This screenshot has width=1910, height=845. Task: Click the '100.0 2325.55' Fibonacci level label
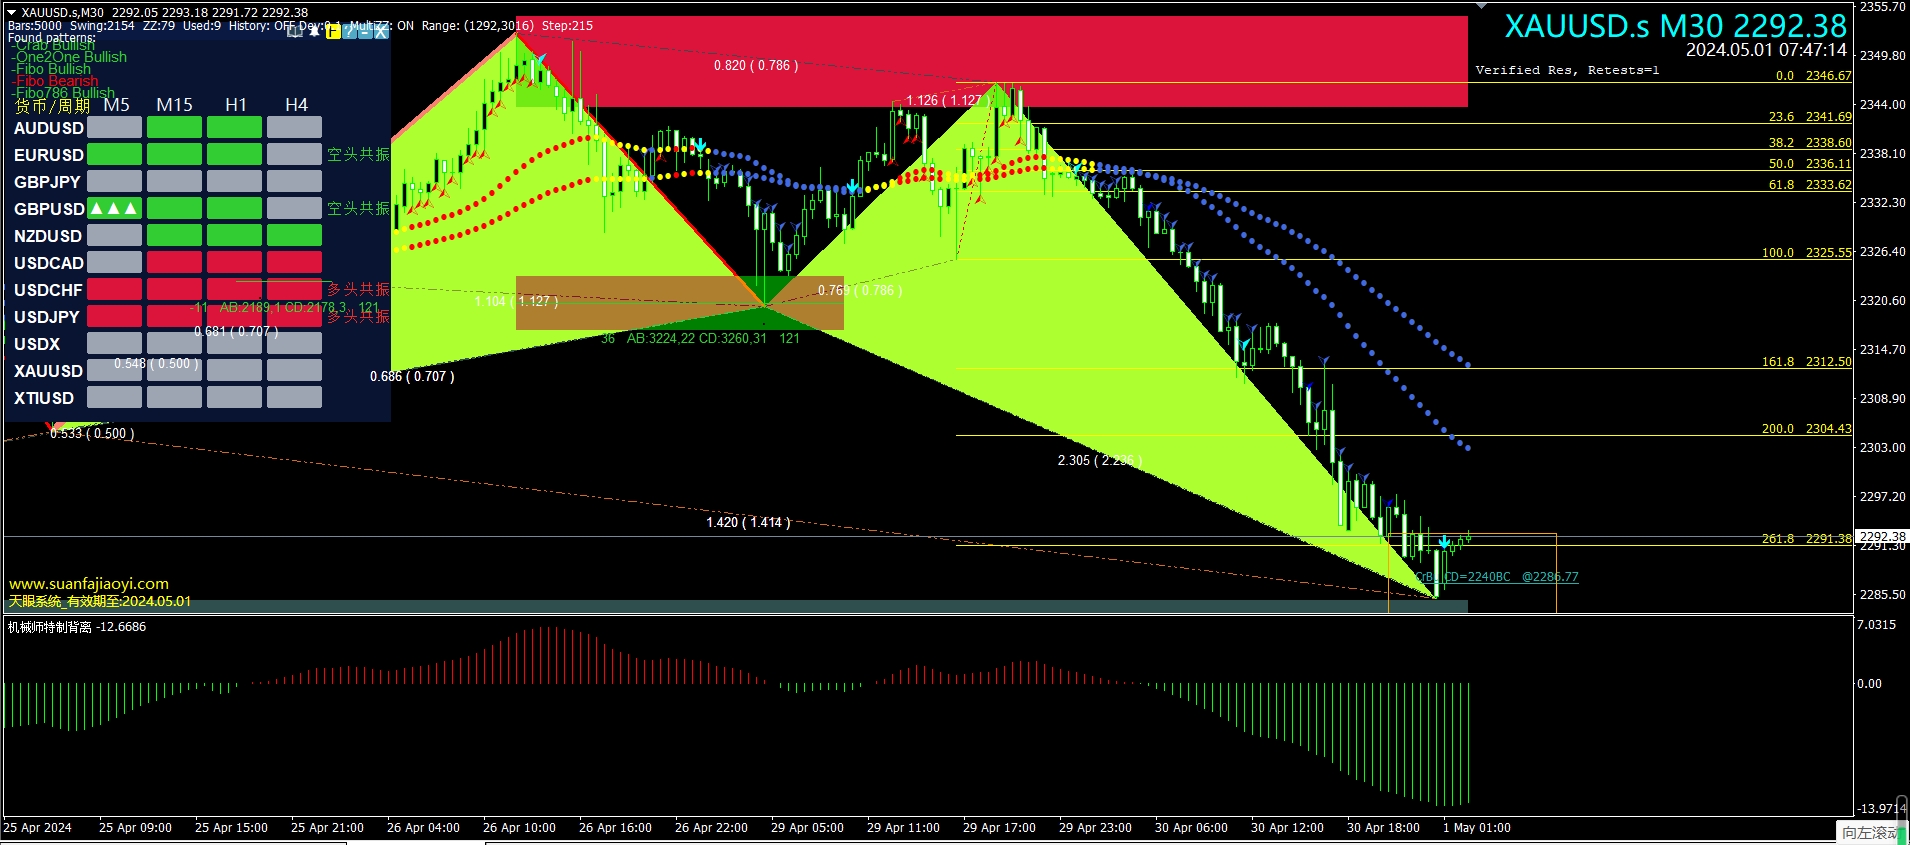coord(1807,253)
